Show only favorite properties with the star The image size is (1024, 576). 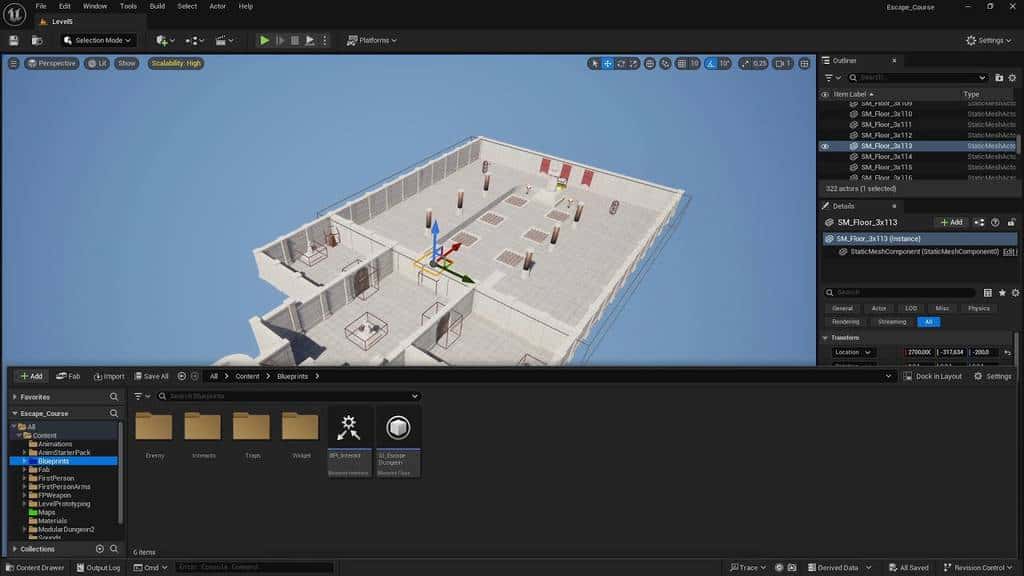click(1002, 293)
